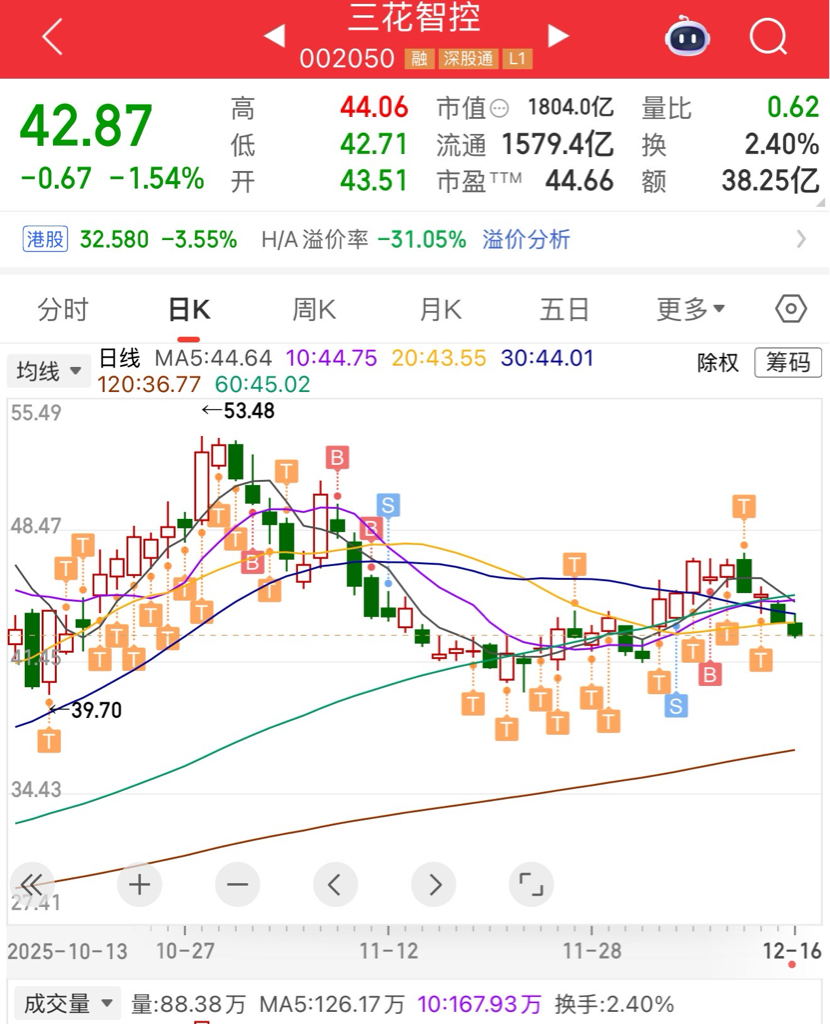Switch to 五日 tab

point(565,310)
